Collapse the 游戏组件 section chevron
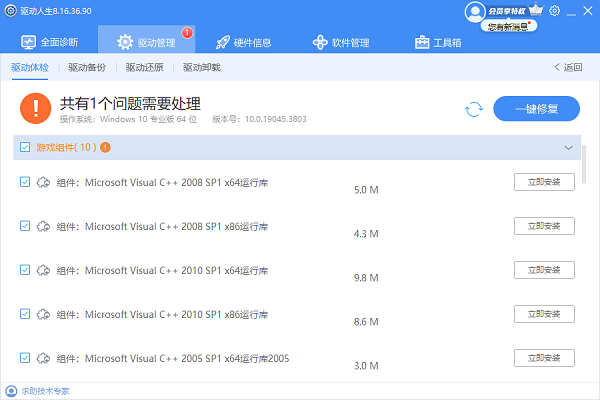 click(x=569, y=148)
